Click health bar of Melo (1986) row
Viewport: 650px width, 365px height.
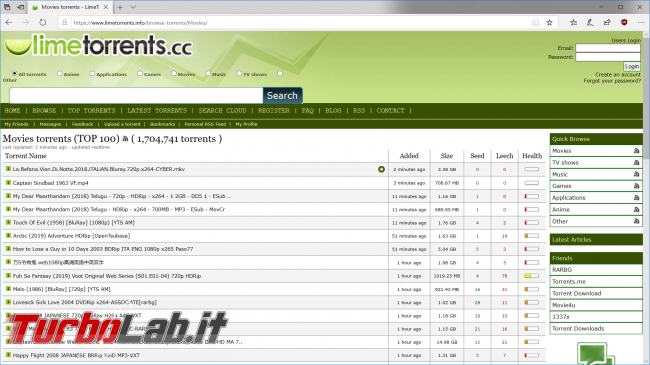click(x=531, y=289)
